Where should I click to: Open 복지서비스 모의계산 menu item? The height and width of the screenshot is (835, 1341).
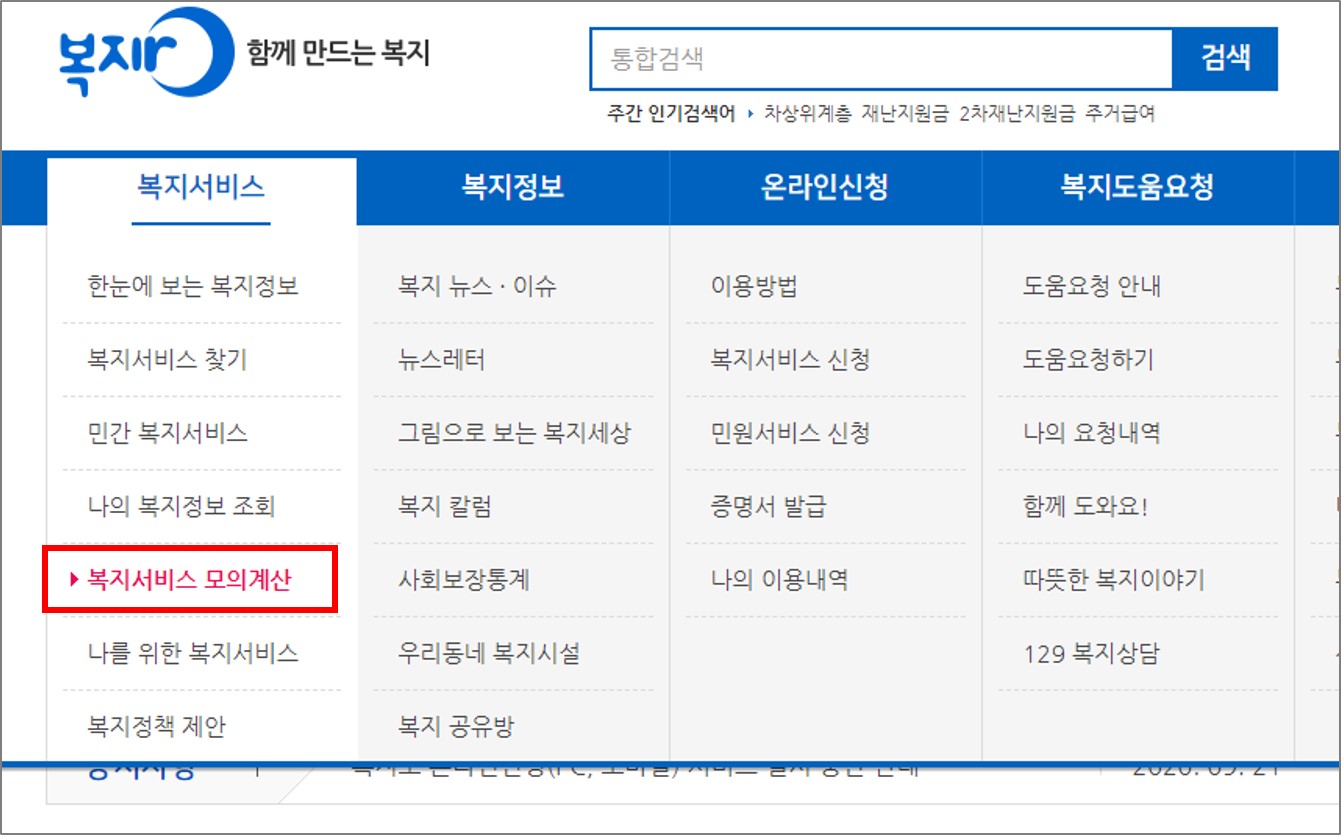click(190, 579)
